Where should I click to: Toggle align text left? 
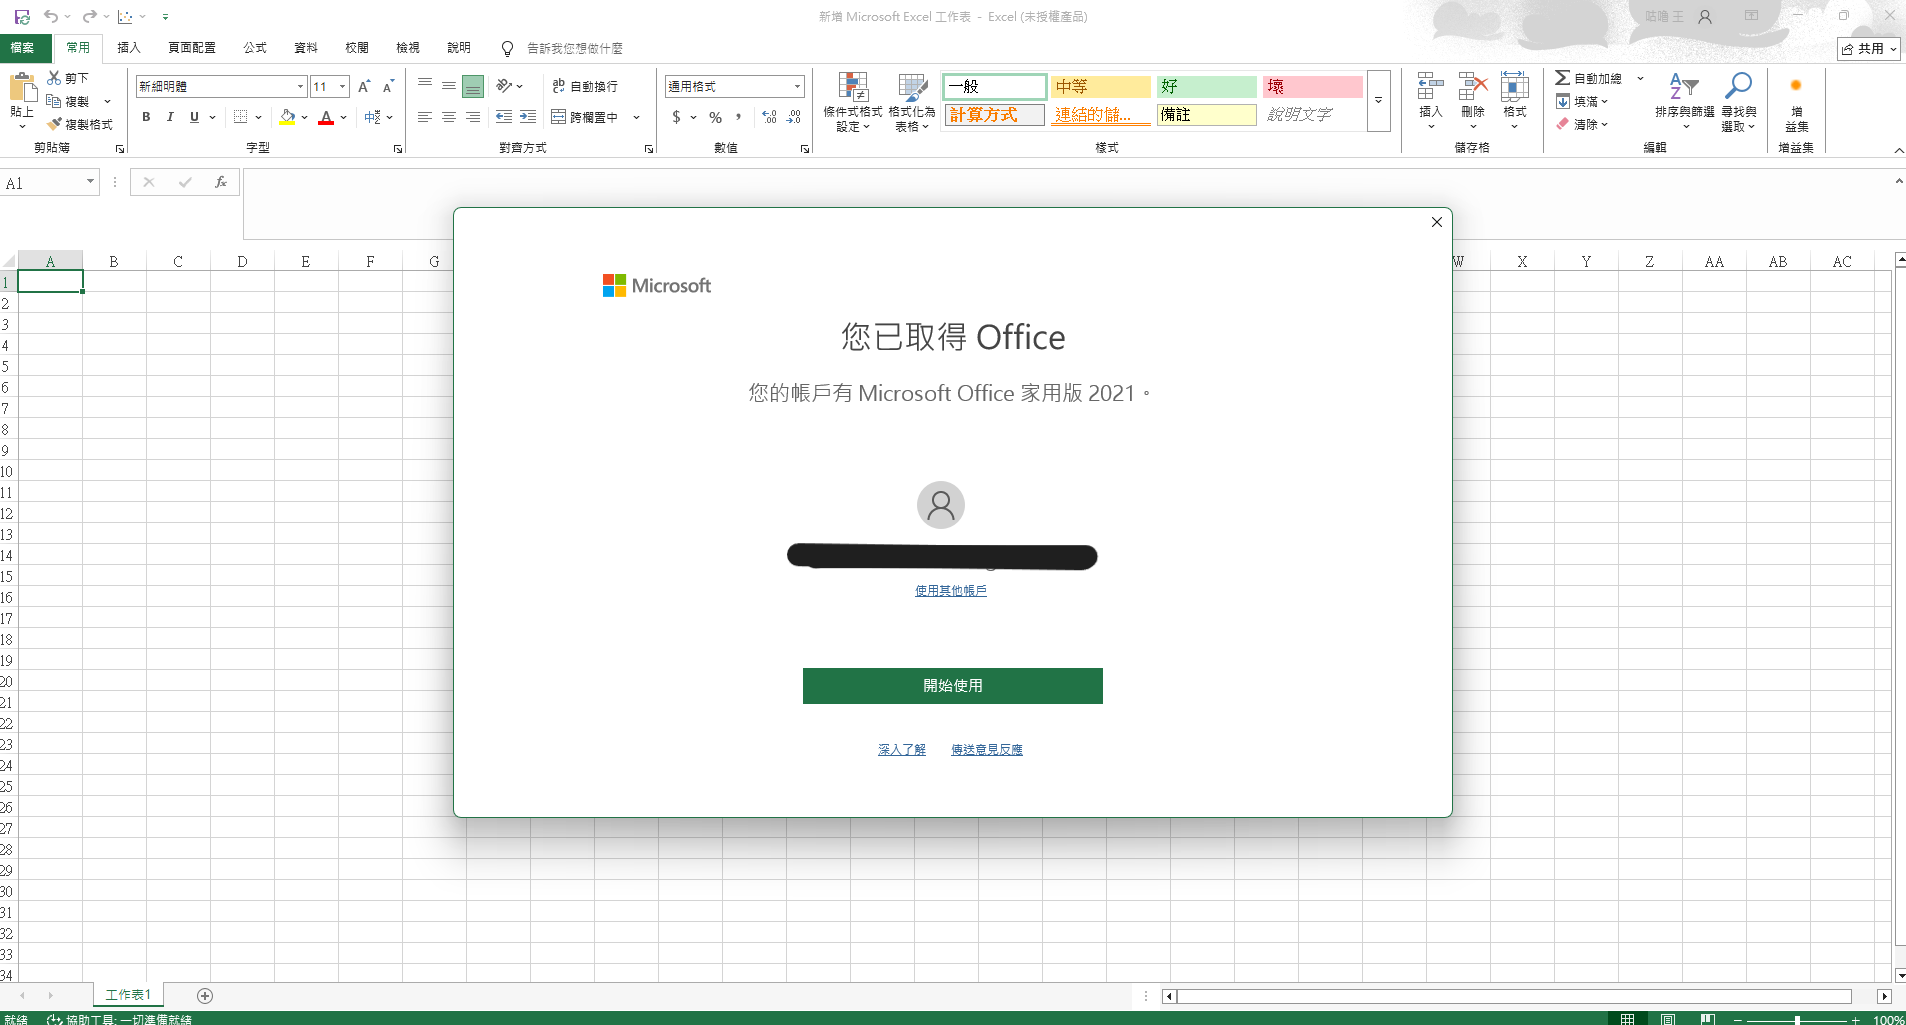pos(425,117)
